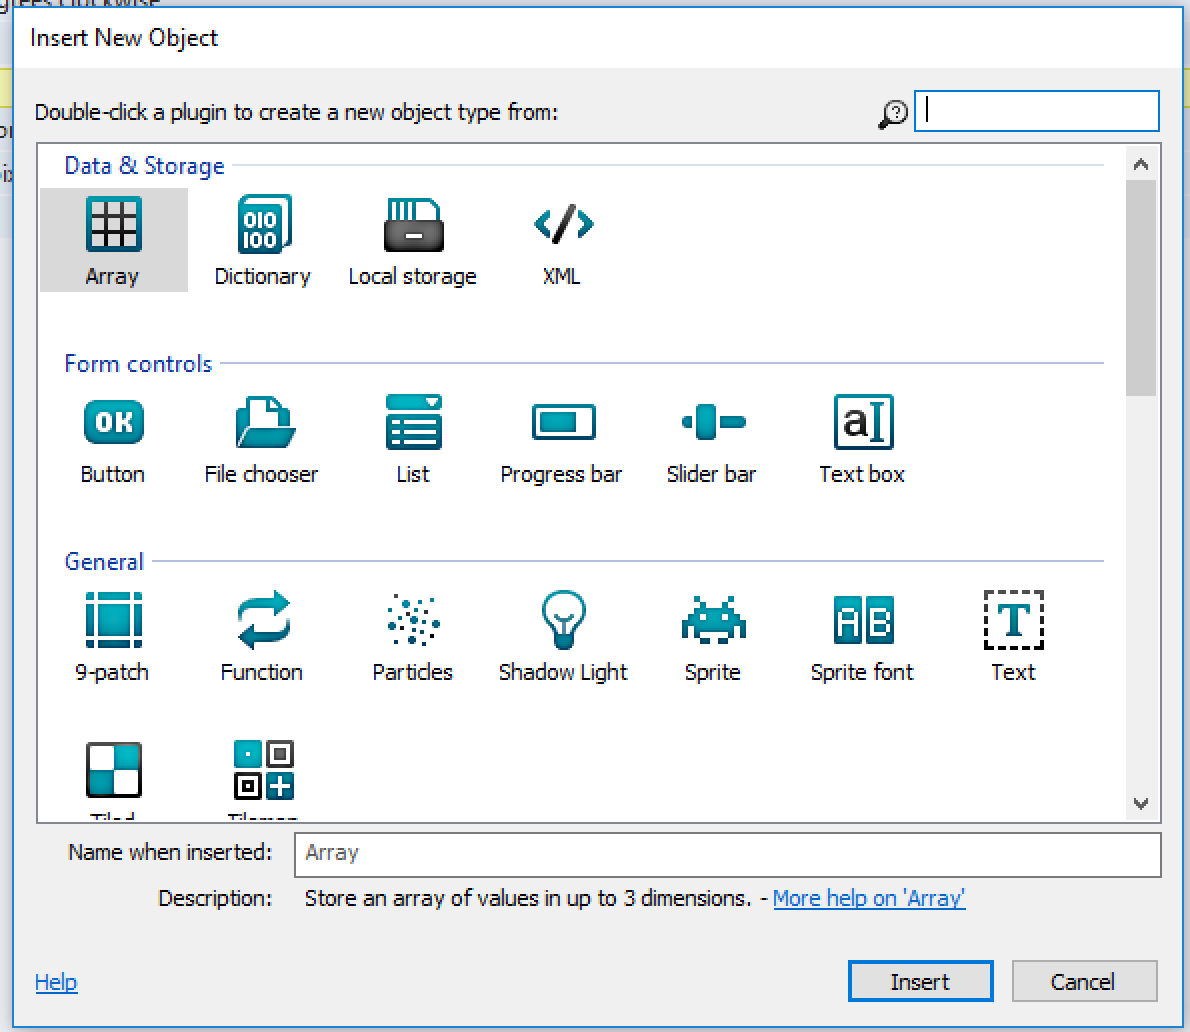Select the Array plugin icon

113,224
